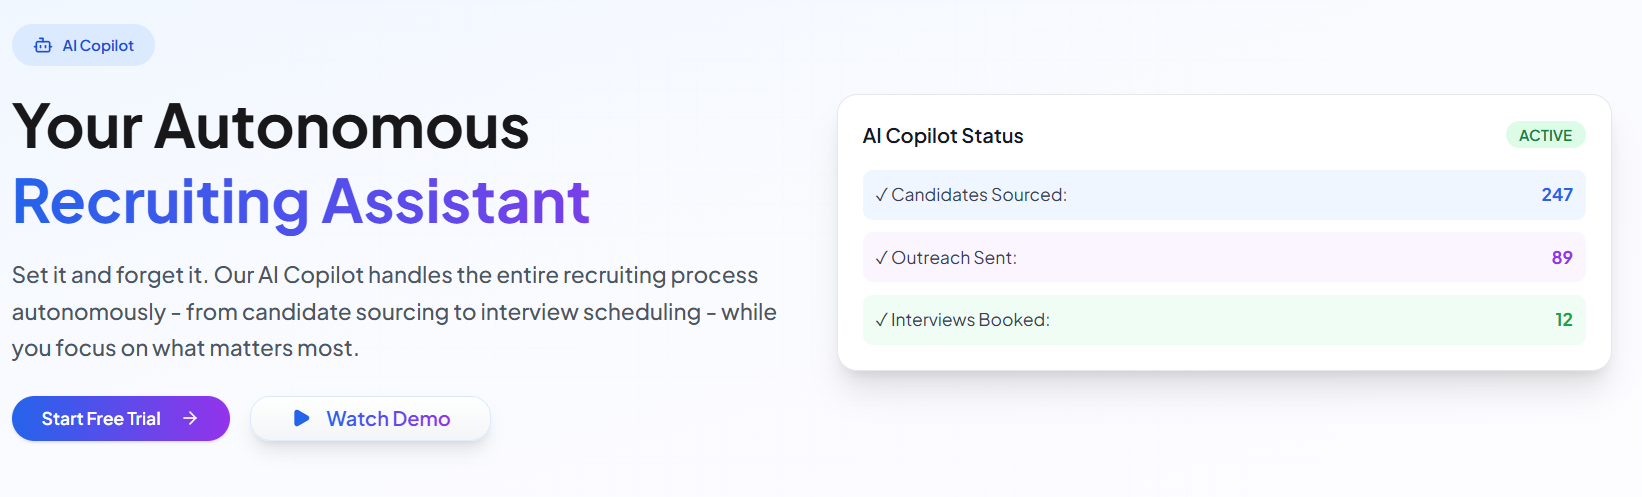Click the checkmark next to Interviews Booked

point(881,320)
